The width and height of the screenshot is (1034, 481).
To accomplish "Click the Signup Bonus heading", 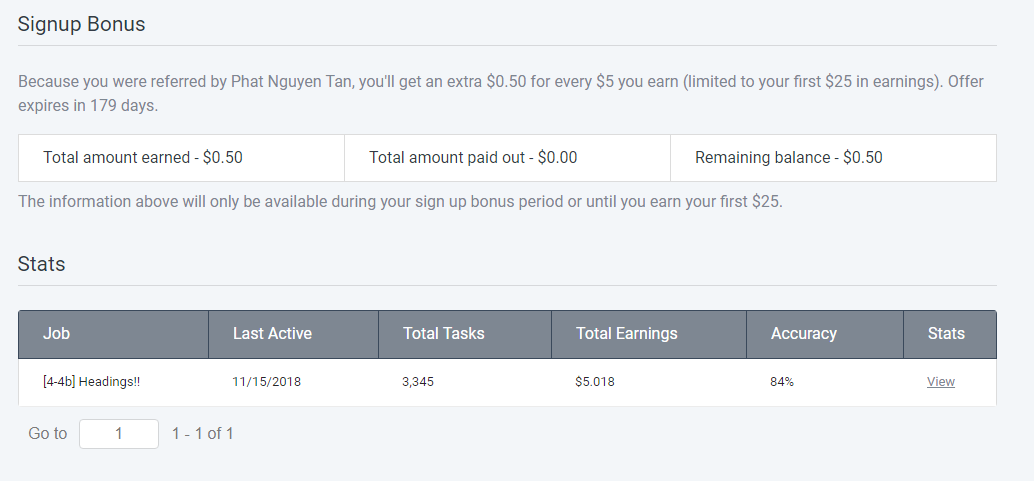I will (x=81, y=24).
